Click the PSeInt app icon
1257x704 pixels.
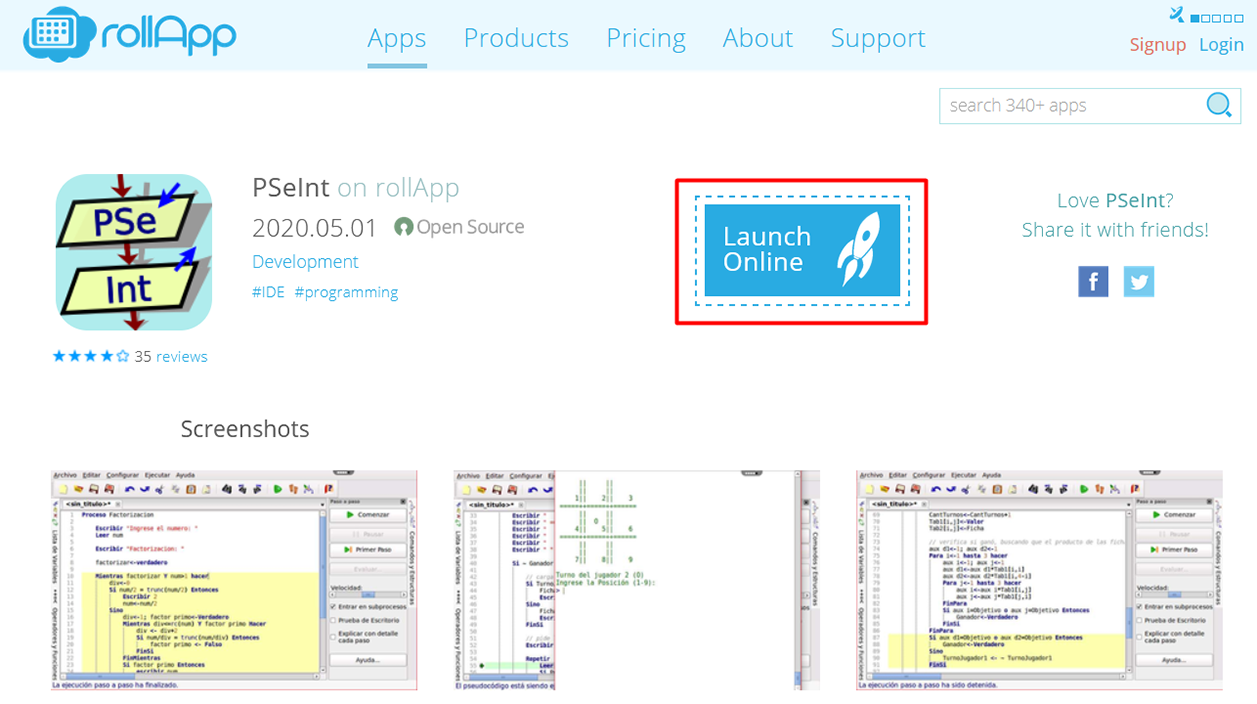point(134,252)
